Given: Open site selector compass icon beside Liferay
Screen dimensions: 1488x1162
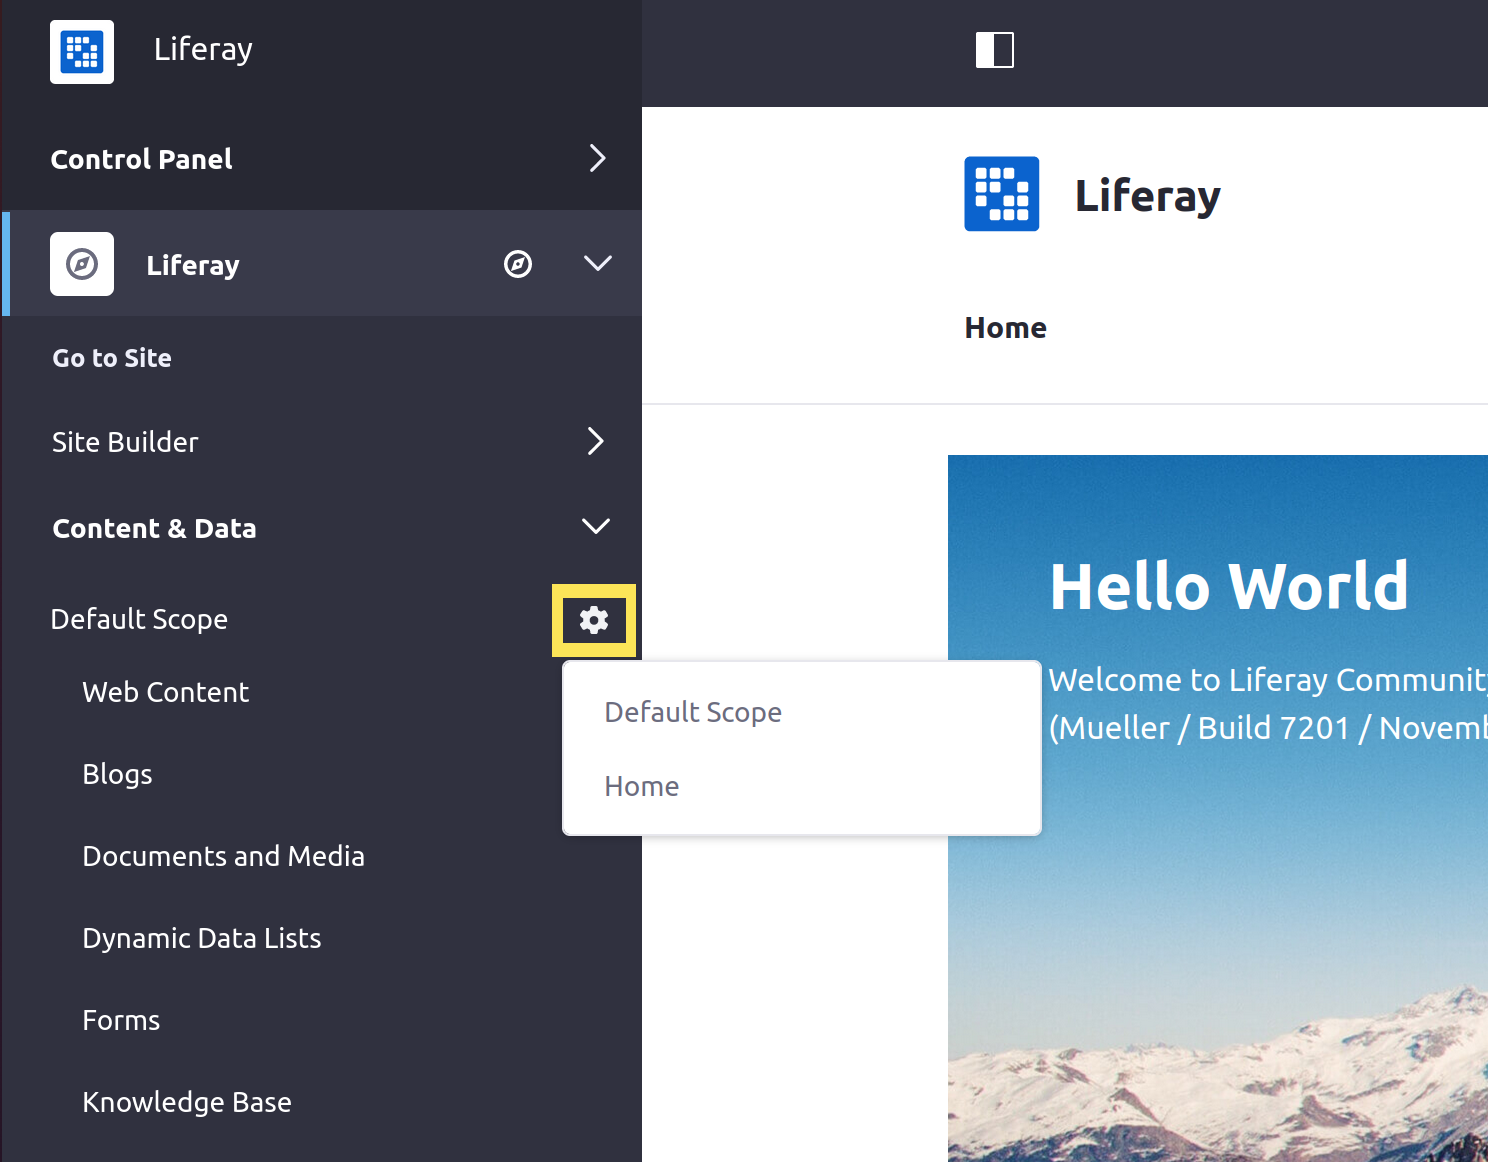Looking at the screenshot, I should click(x=518, y=264).
